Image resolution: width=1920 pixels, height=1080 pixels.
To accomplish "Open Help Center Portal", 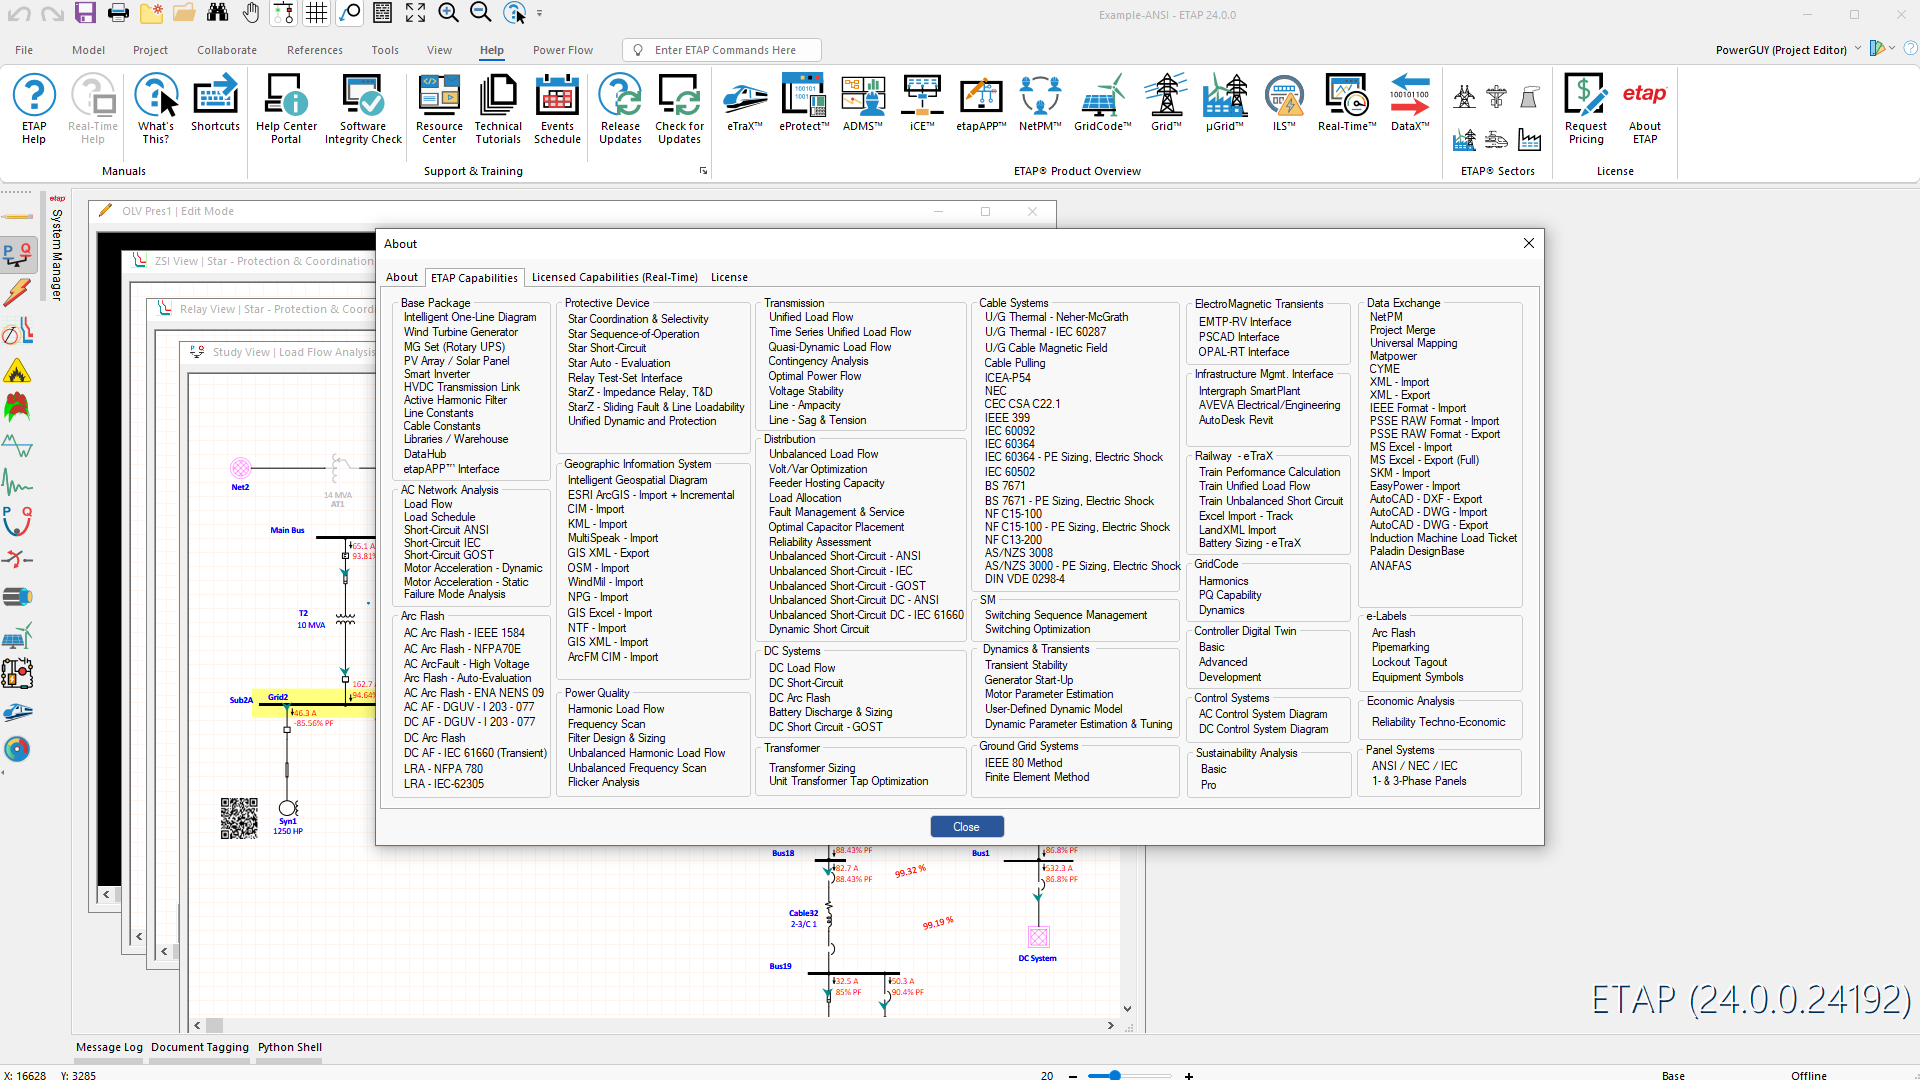I will [286, 109].
